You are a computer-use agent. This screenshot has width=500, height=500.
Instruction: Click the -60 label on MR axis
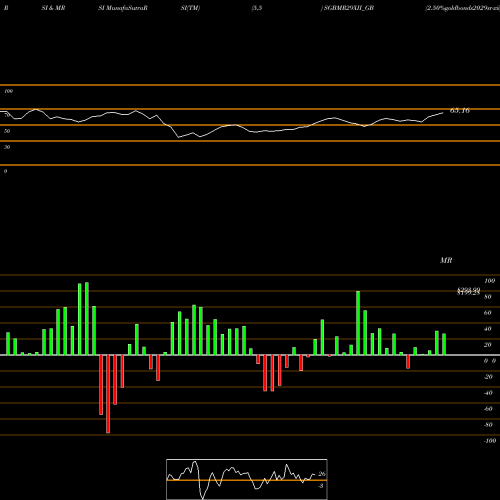point(488,409)
